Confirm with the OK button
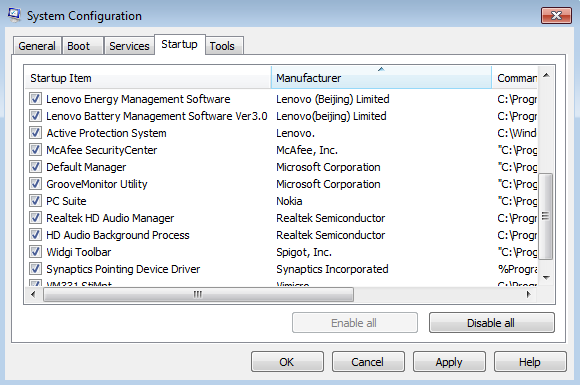 (287, 362)
